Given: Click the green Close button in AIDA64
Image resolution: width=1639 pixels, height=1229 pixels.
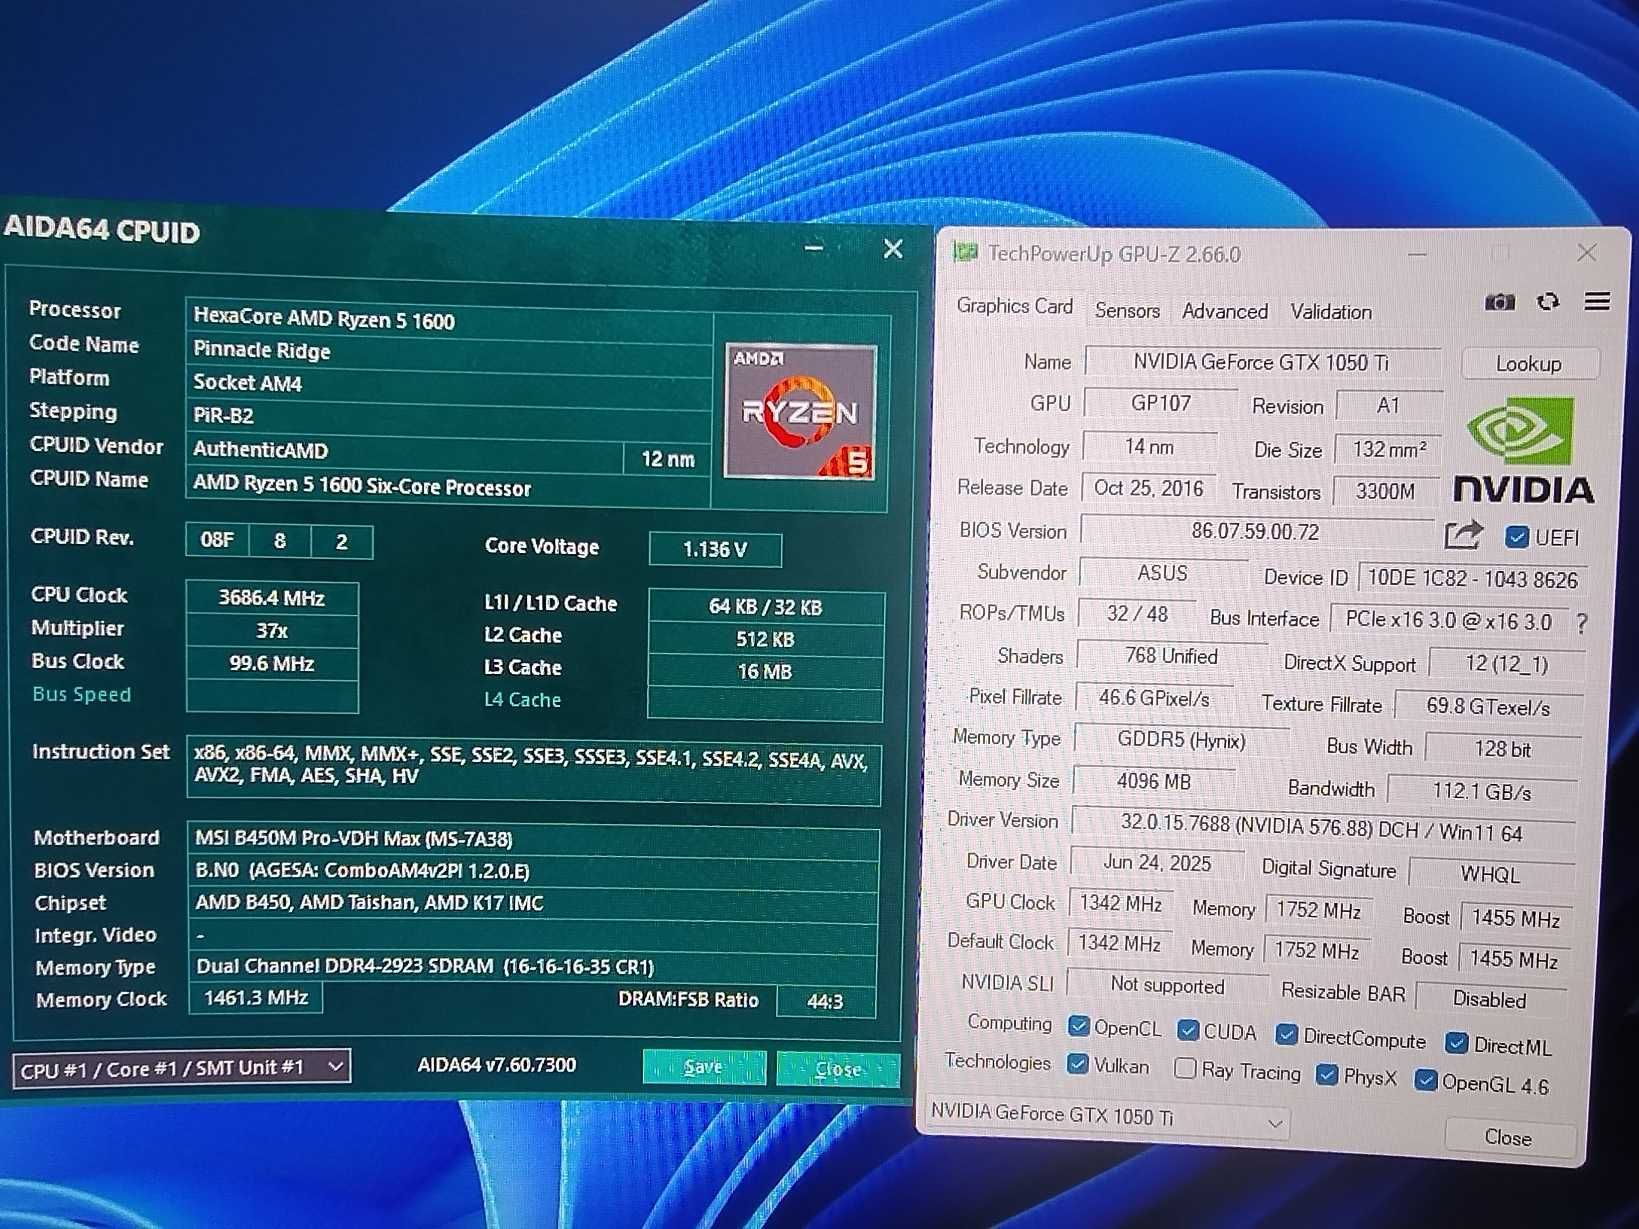Looking at the screenshot, I should pos(838,1069).
